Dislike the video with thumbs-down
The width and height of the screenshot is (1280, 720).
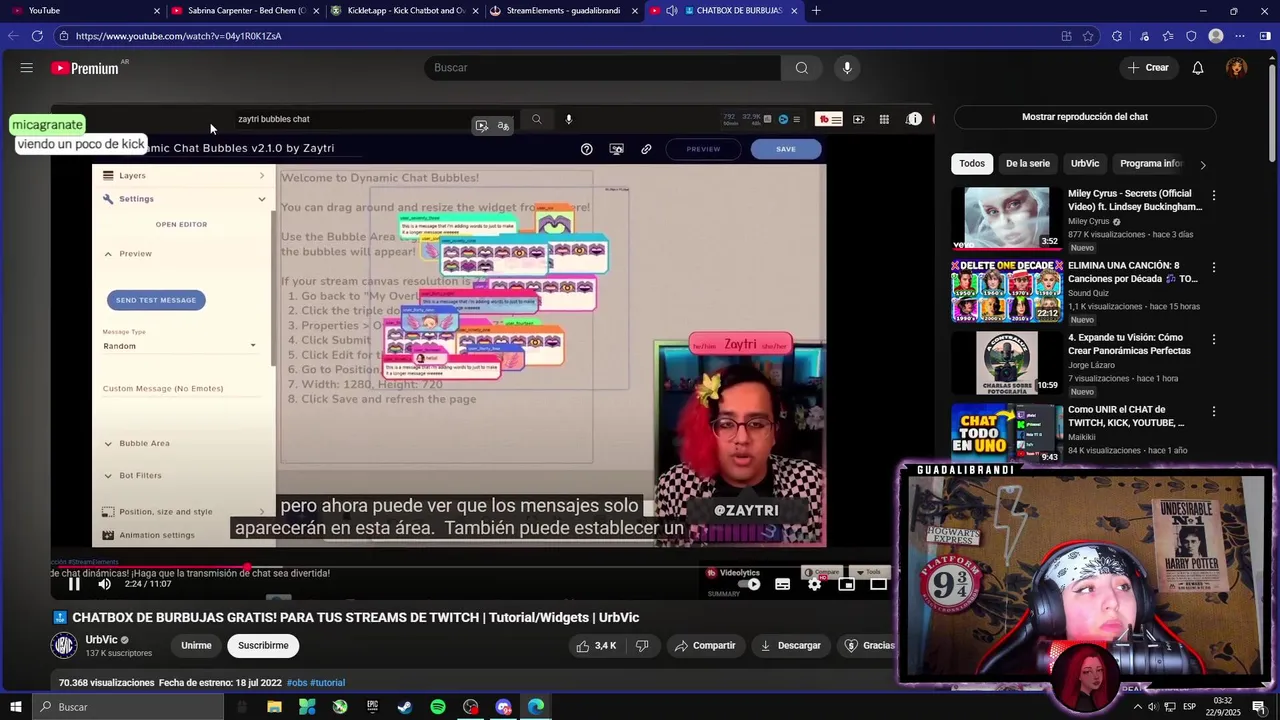643,646
